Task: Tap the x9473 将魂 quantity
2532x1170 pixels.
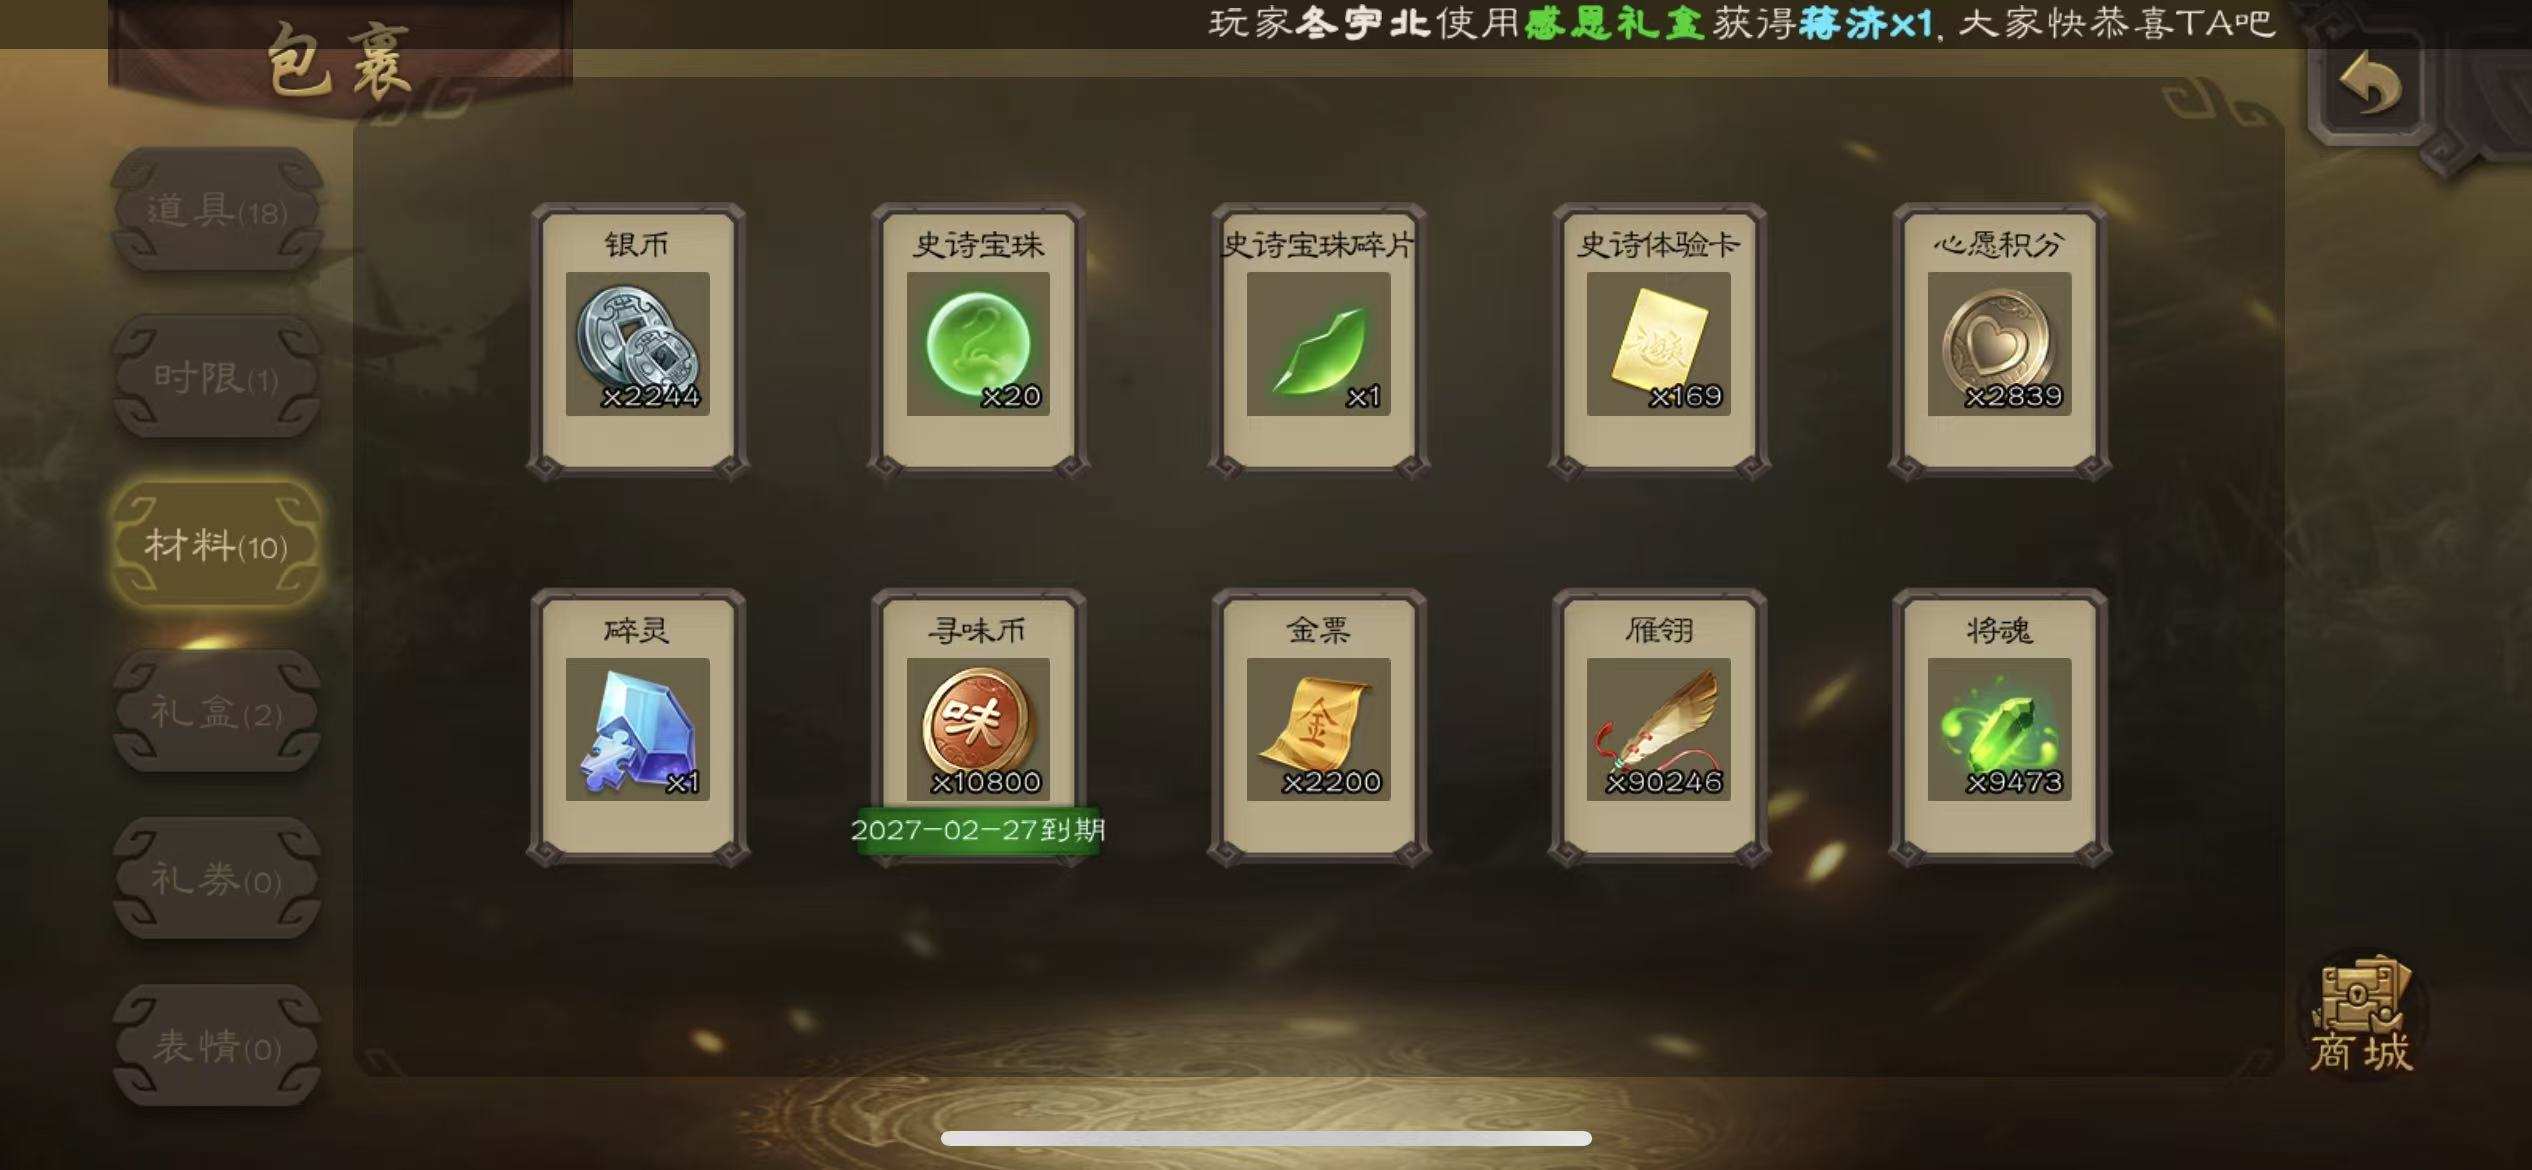Action: [2014, 782]
